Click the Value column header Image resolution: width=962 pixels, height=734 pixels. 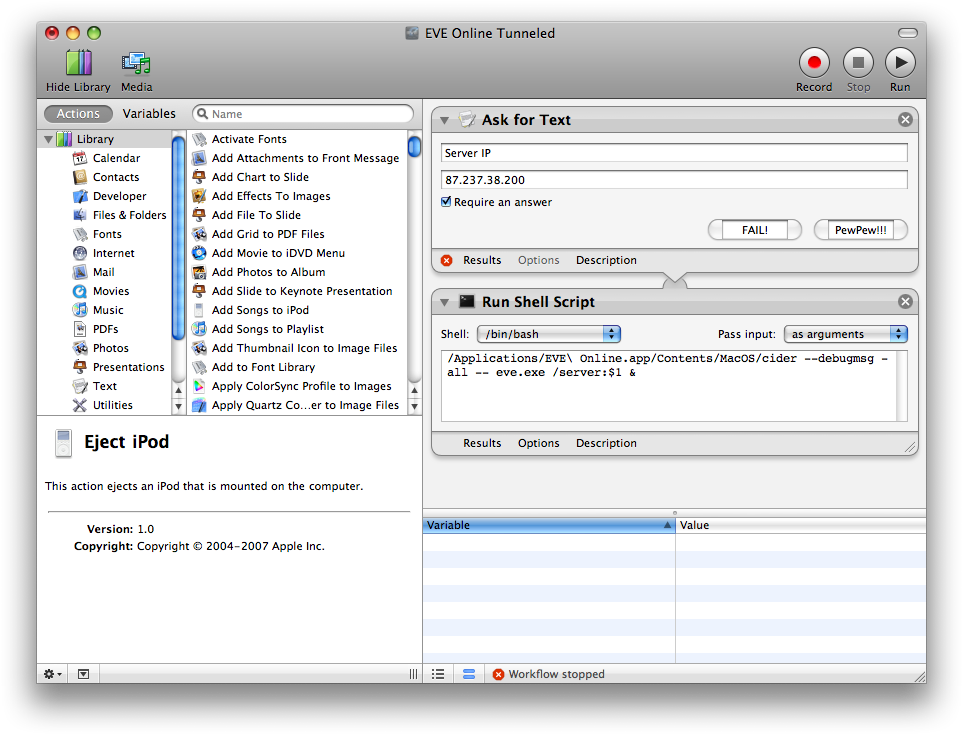pyautogui.click(x=801, y=525)
